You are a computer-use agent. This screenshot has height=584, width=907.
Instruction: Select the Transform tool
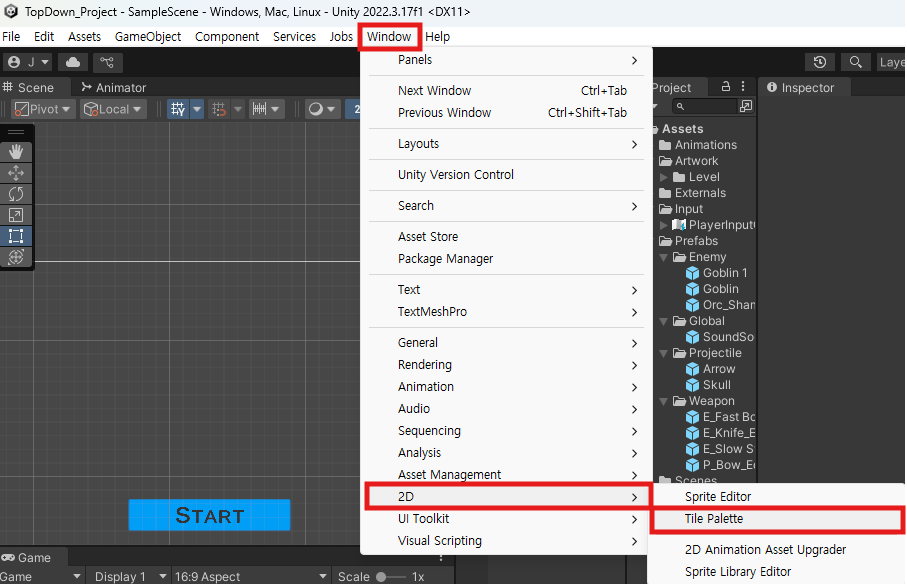pos(16,257)
